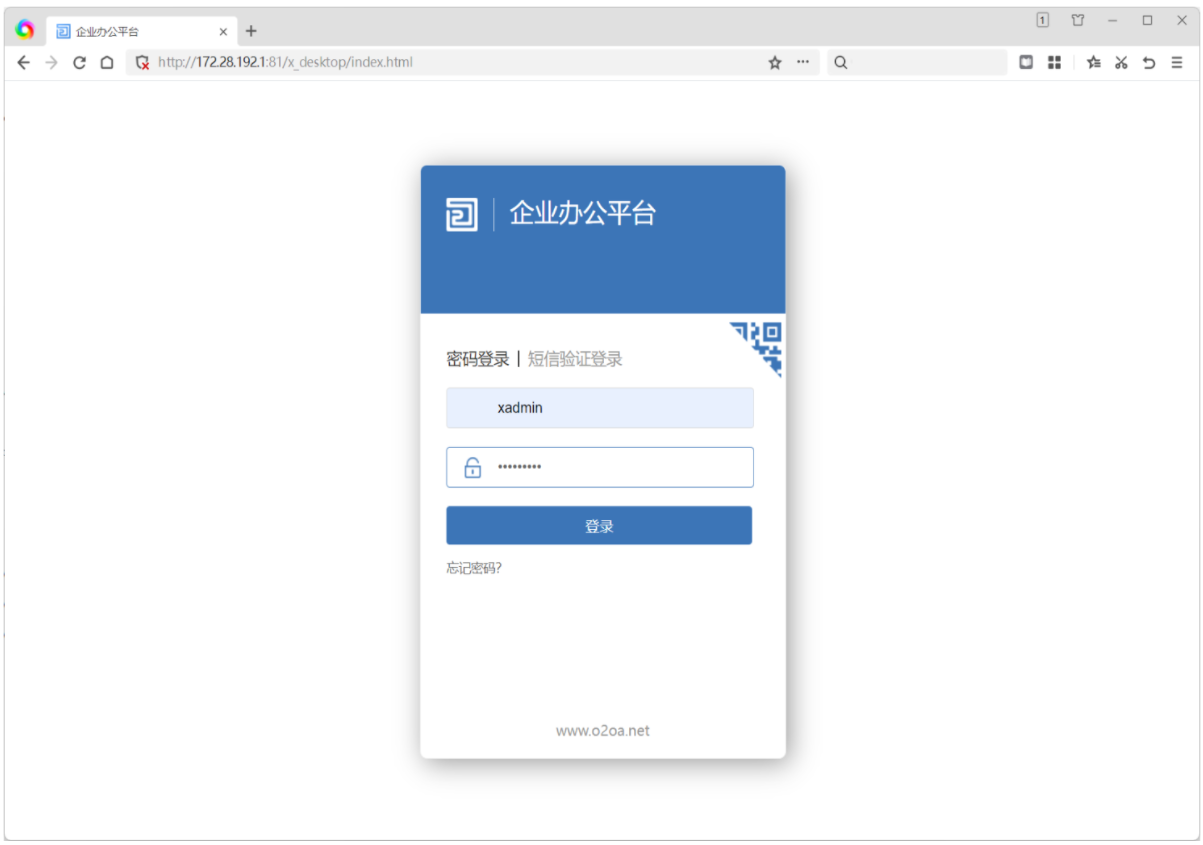Click the search magnifier icon
This screenshot has width=1203, height=845.
[841, 62]
